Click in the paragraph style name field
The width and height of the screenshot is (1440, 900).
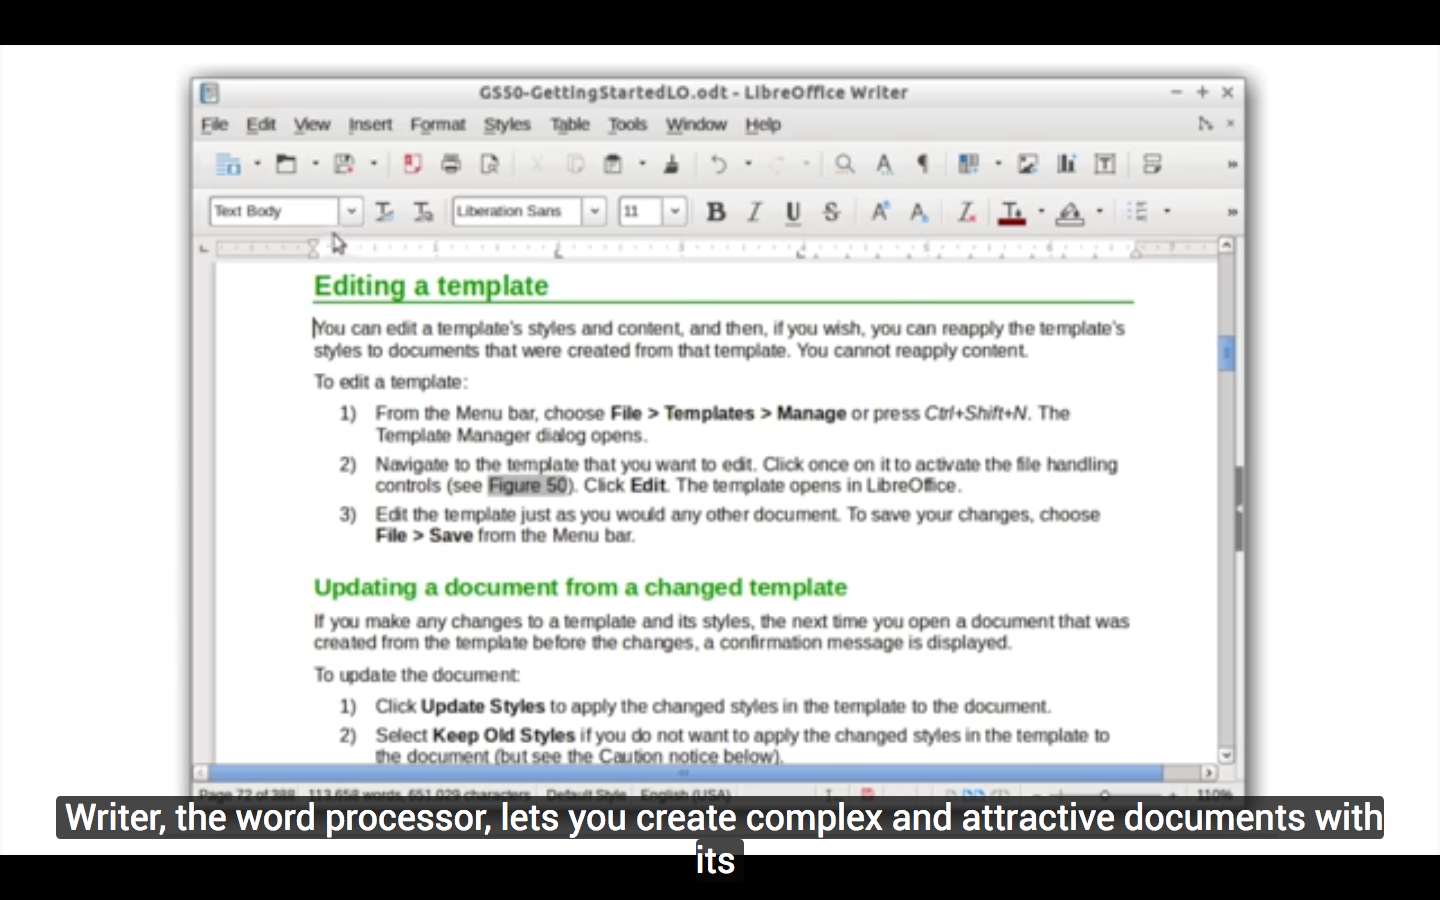click(275, 211)
